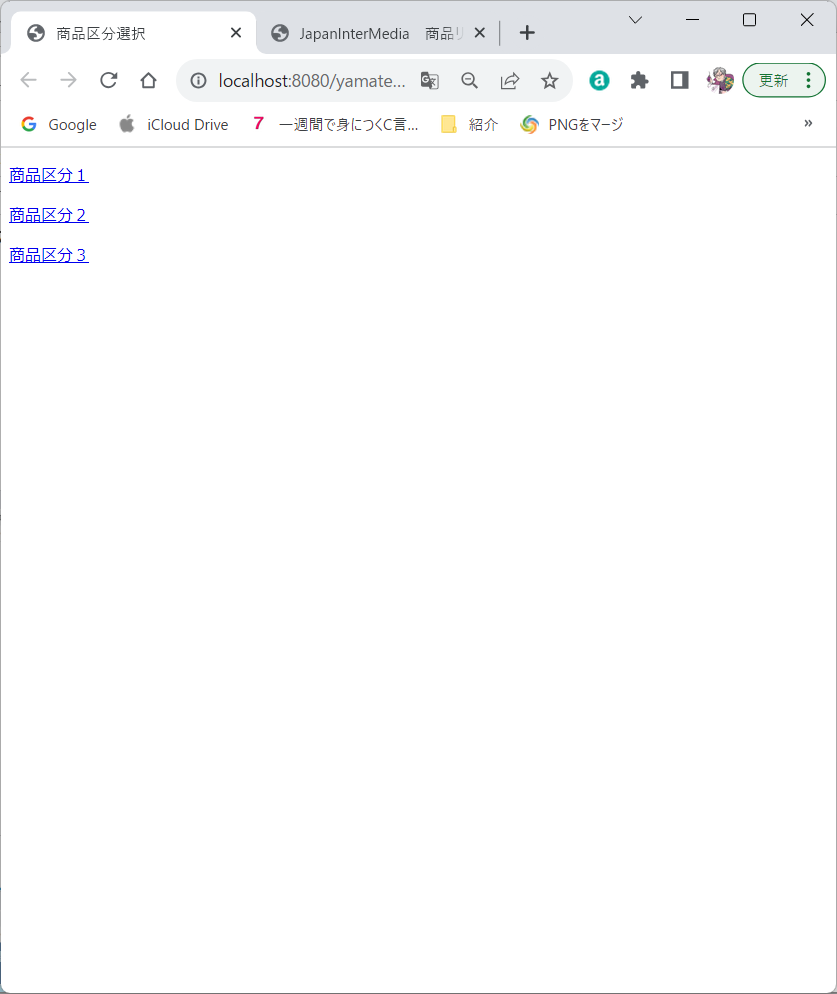Open Google Translate page option
Screen dimensions: 837x994
click(430, 81)
